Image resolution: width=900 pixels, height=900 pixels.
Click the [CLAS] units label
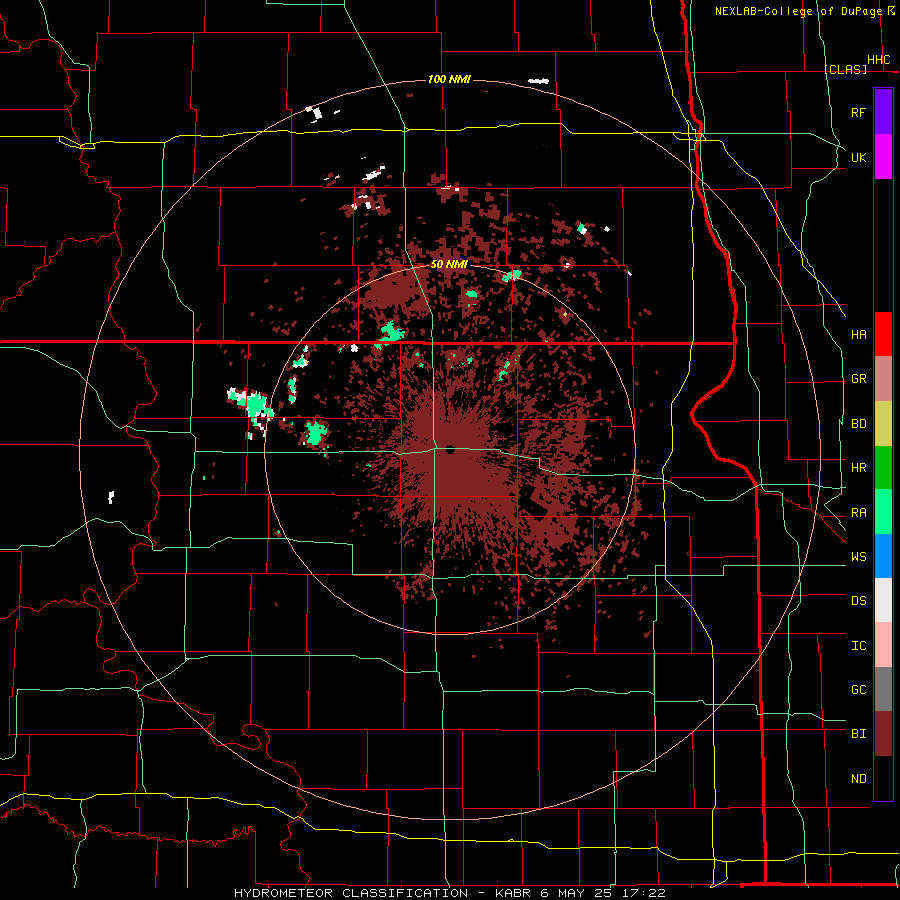(x=845, y=69)
